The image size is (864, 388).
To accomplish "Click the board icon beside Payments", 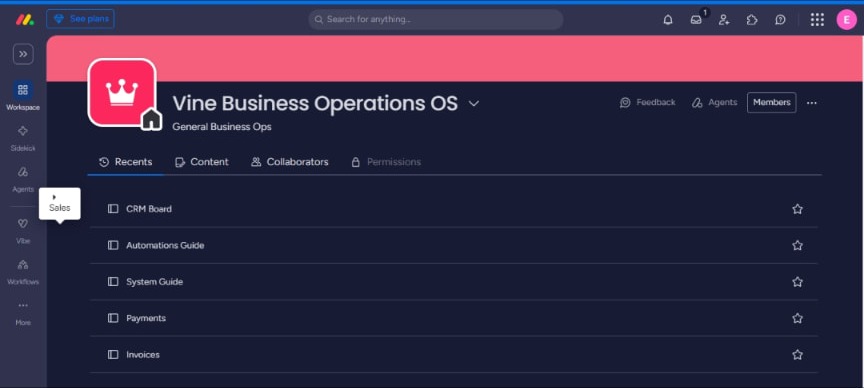I will point(113,318).
